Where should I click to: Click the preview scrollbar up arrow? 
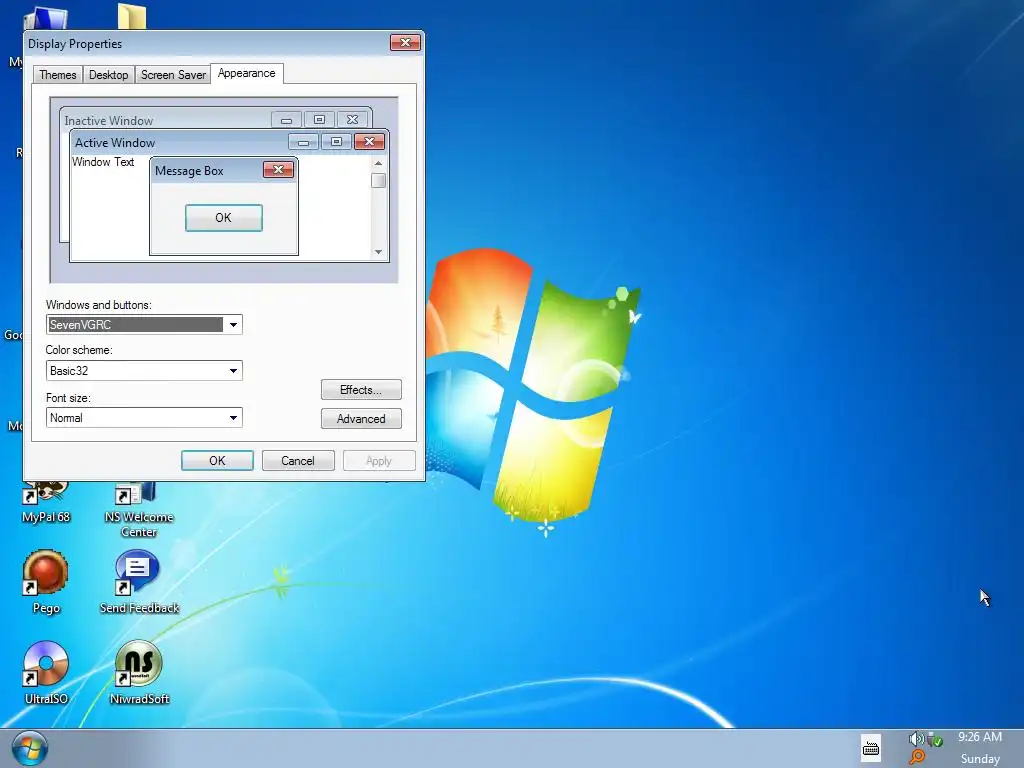[378, 163]
